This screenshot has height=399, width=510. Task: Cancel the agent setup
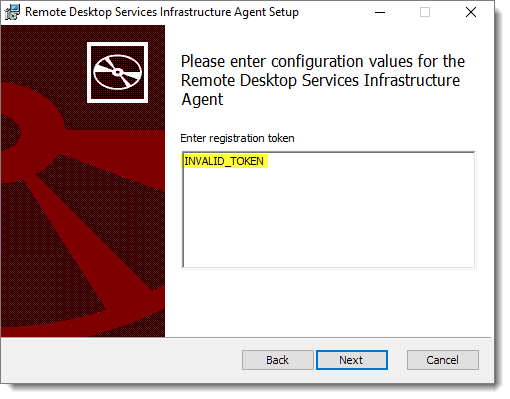pyautogui.click(x=442, y=360)
